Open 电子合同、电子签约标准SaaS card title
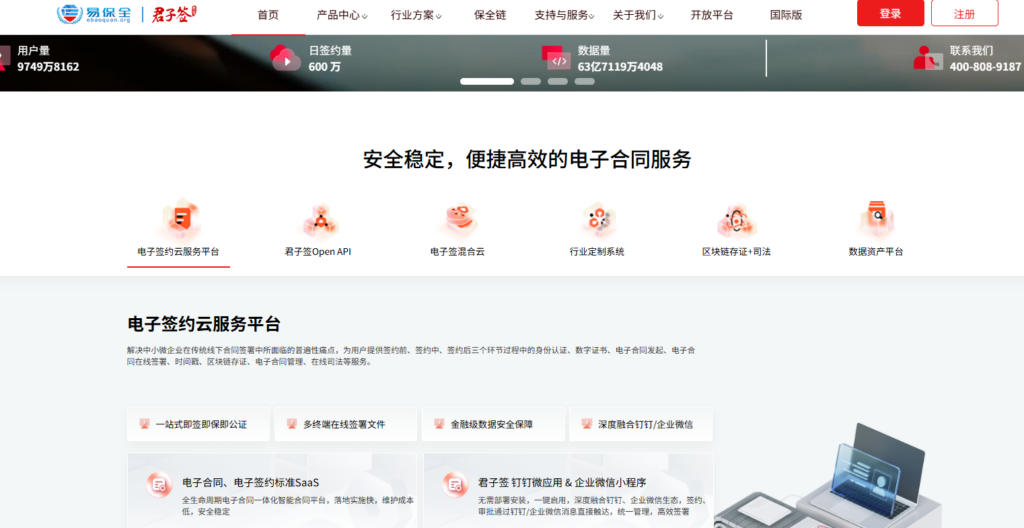This screenshot has height=528, width=1024. click(x=251, y=483)
